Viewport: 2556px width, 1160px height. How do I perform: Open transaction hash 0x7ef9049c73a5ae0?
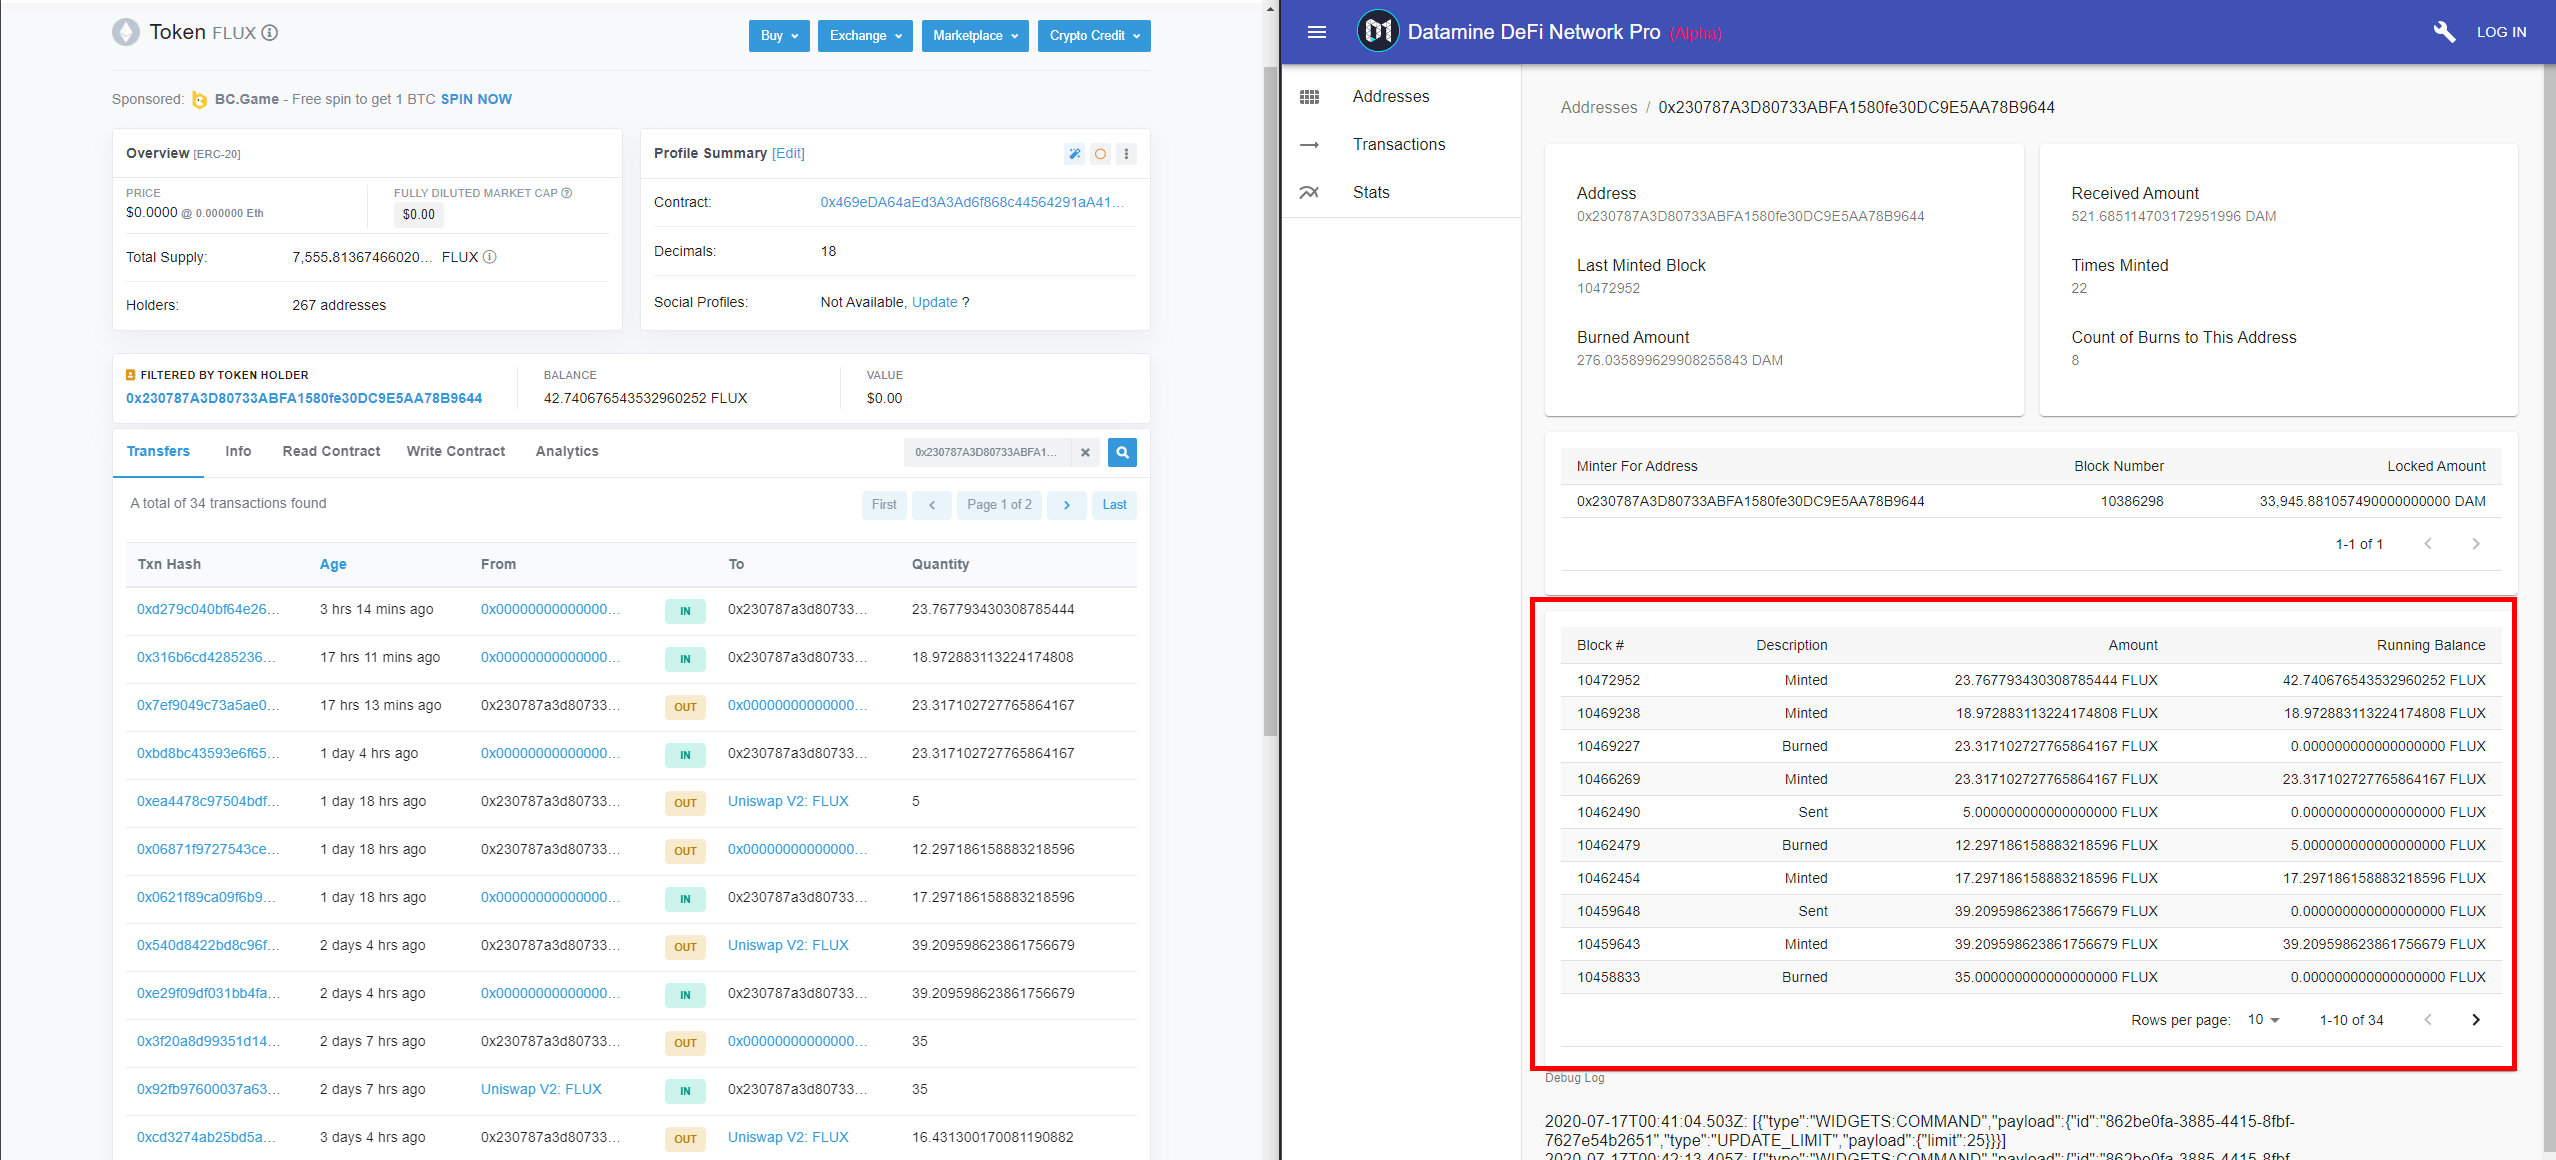tap(208, 705)
